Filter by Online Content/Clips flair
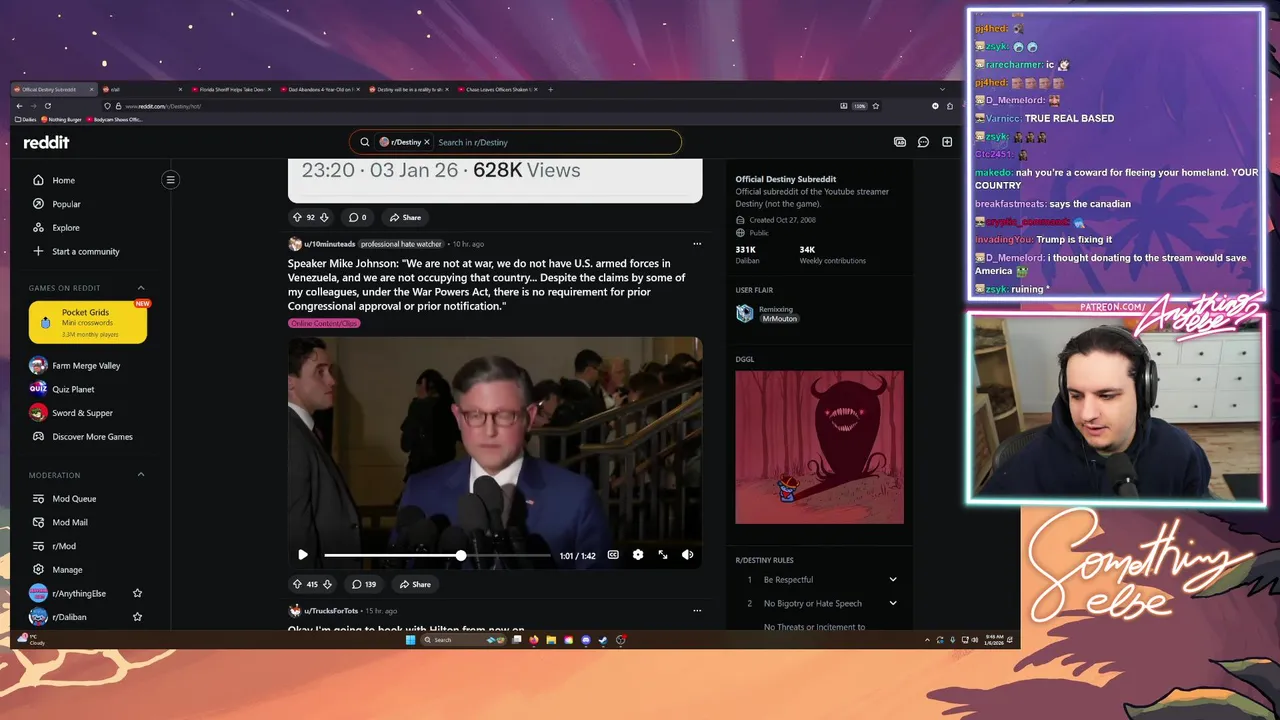The width and height of the screenshot is (1280, 720). (x=324, y=323)
